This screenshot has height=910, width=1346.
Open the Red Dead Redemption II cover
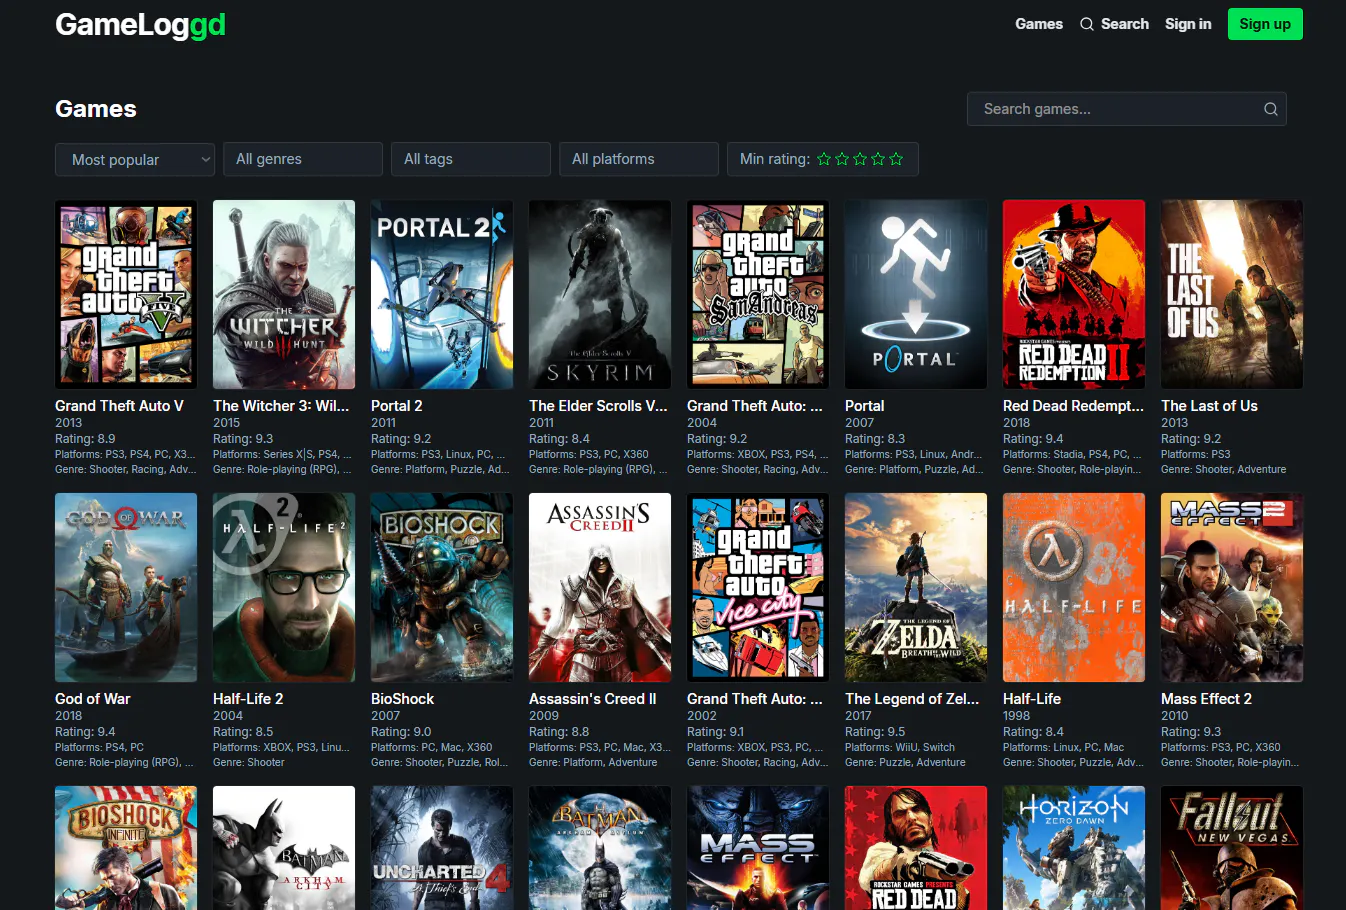[x=1074, y=294]
